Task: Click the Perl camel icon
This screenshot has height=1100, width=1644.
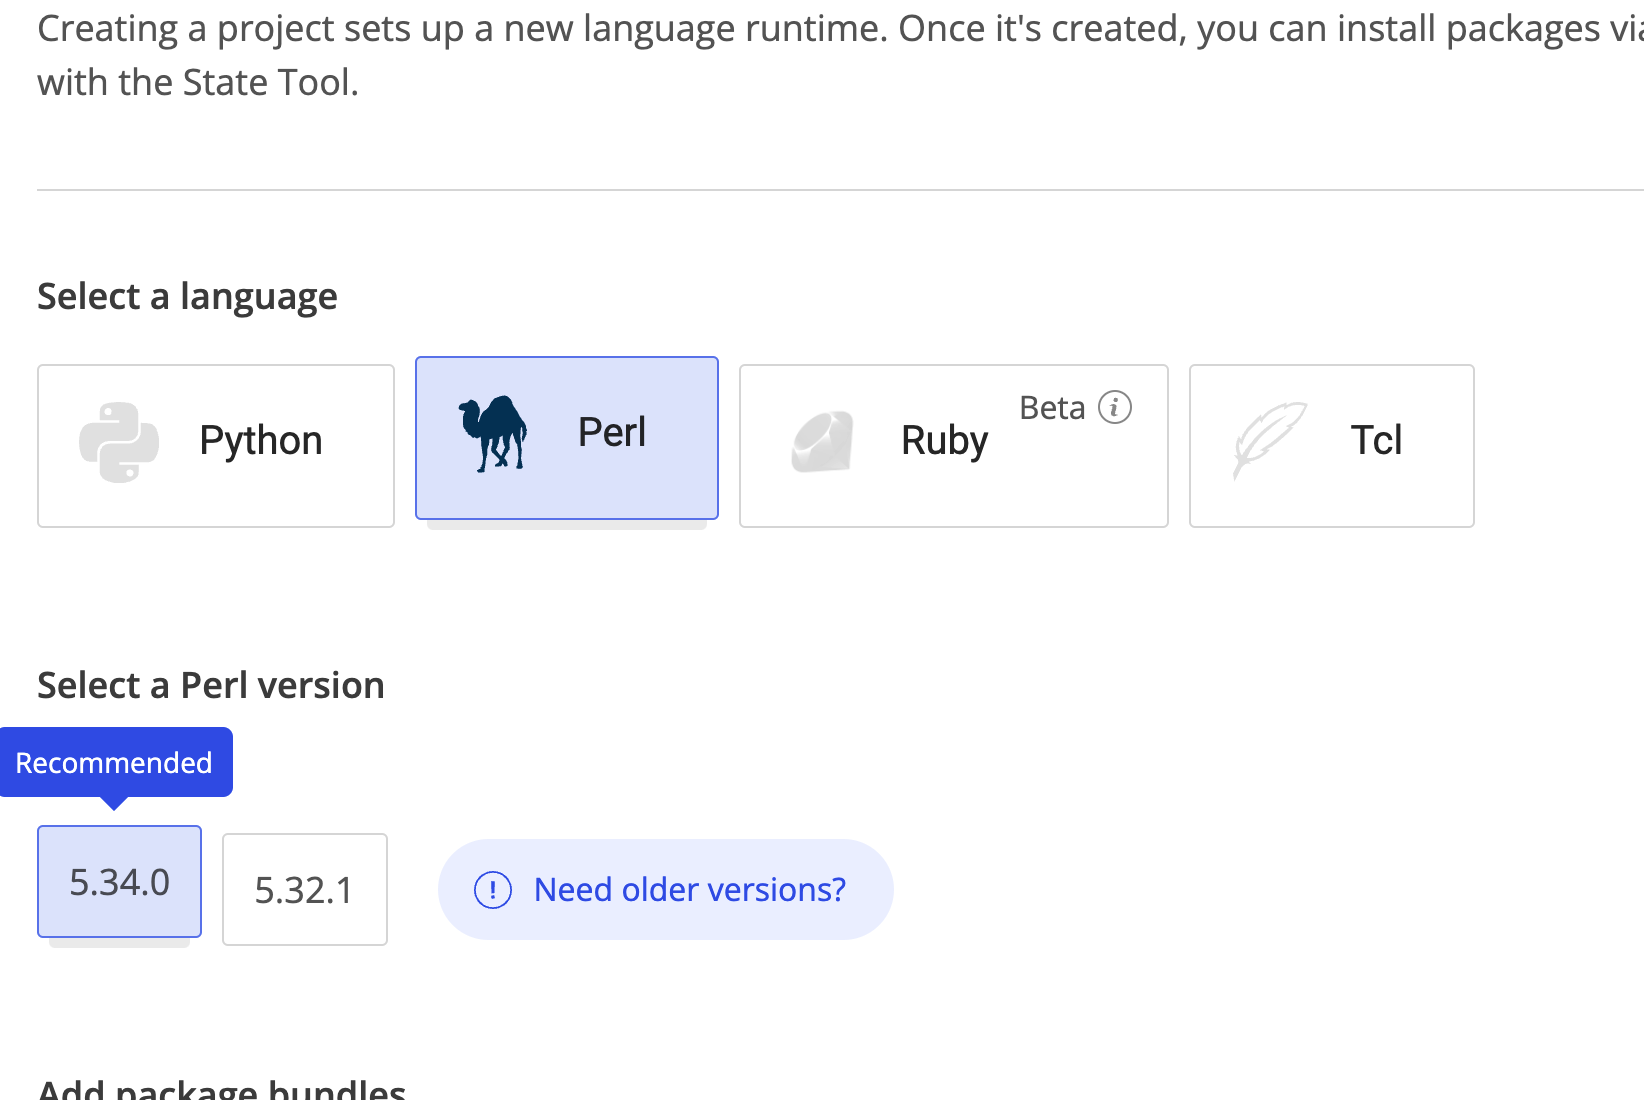Action: point(493,434)
